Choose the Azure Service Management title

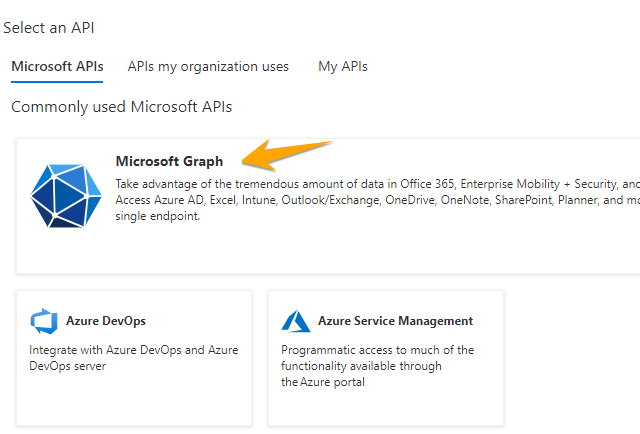(x=396, y=321)
